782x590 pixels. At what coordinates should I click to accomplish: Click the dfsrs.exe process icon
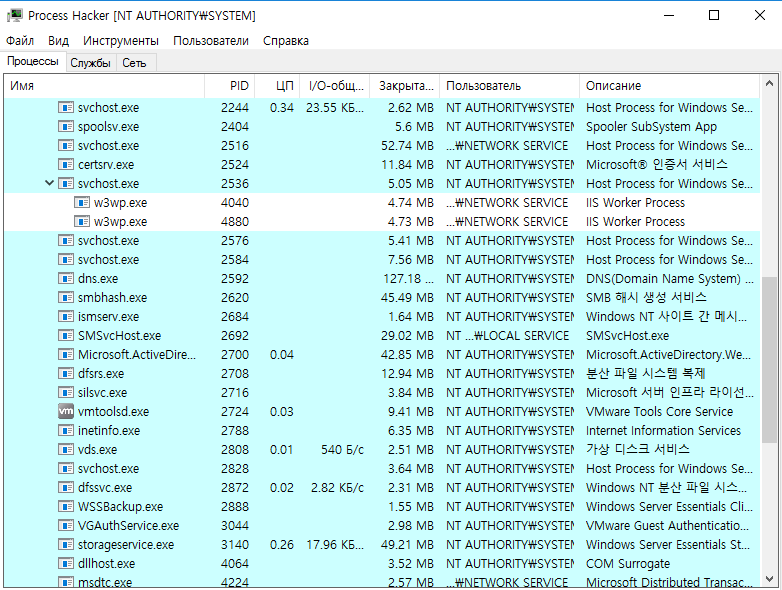(66, 374)
